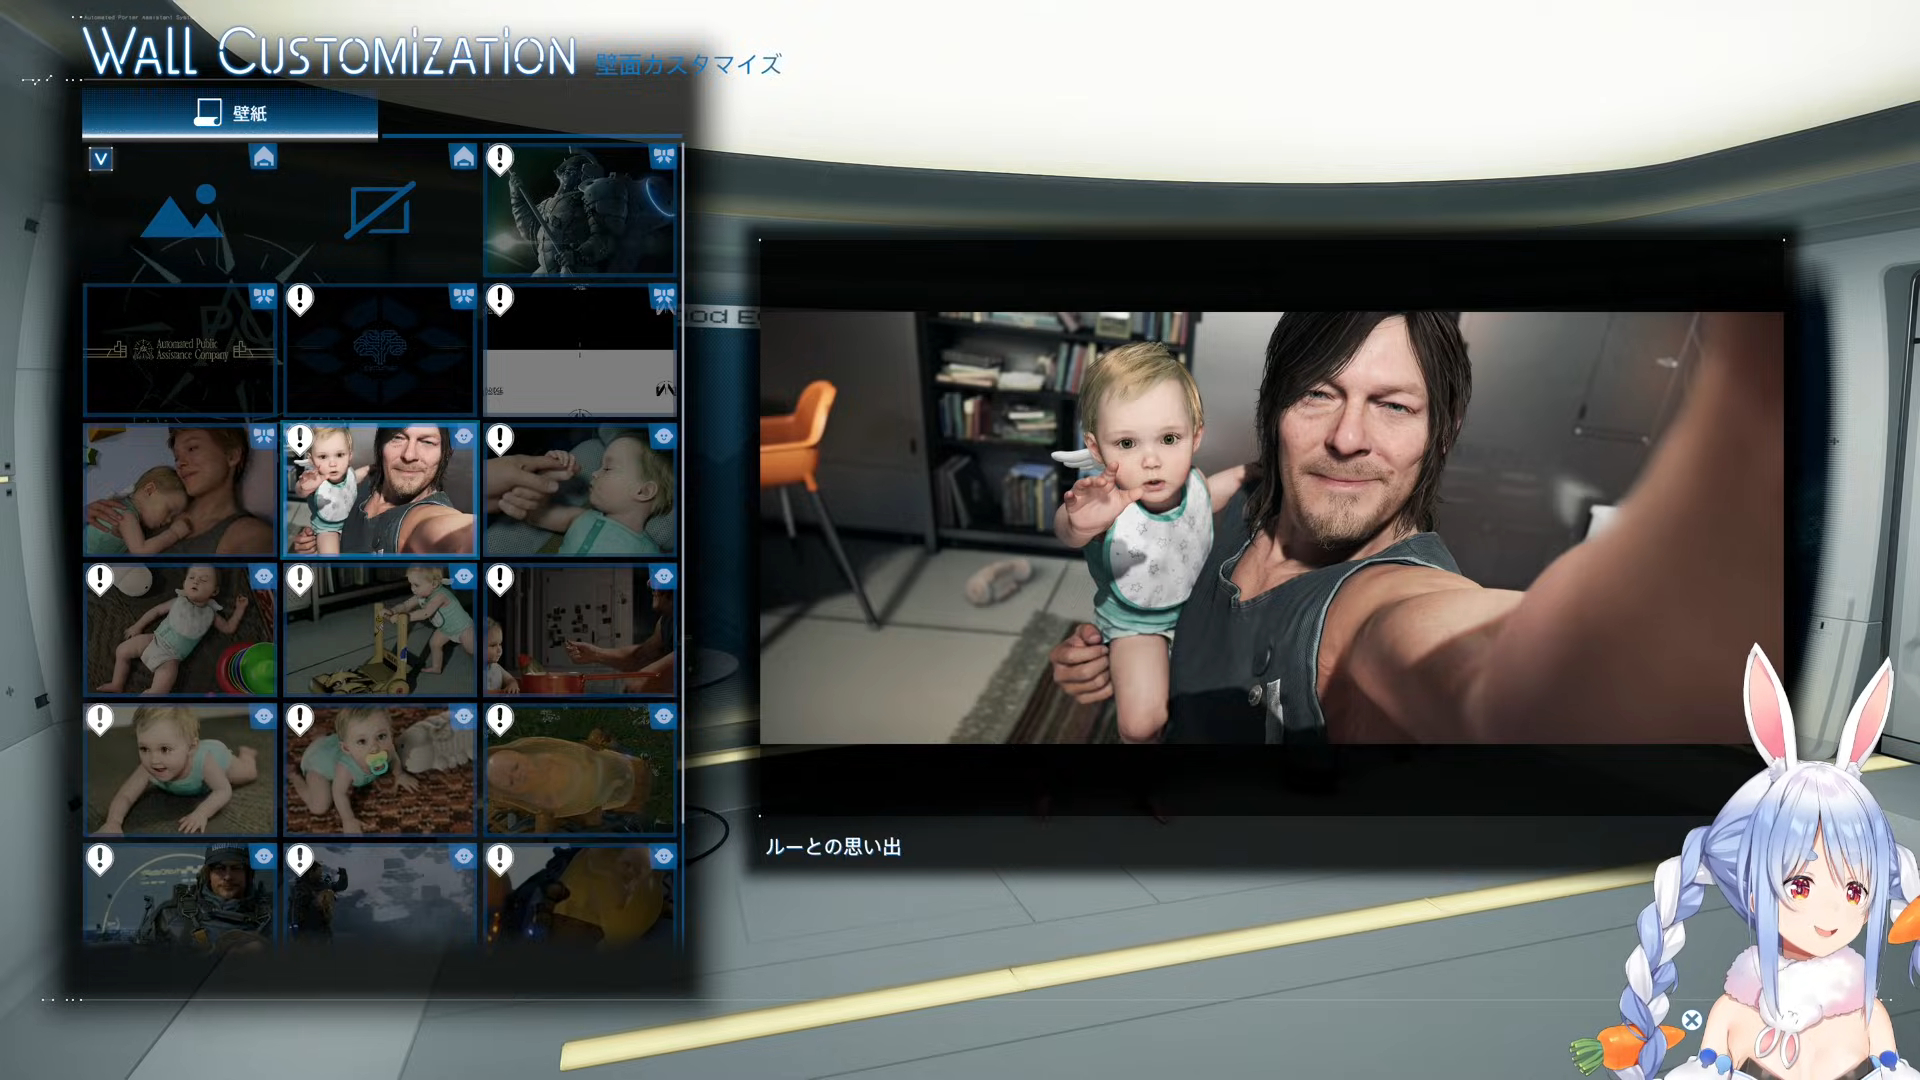Select smiling crawling baby wallpaper
Screen dimensions: 1920x1080
(180, 770)
